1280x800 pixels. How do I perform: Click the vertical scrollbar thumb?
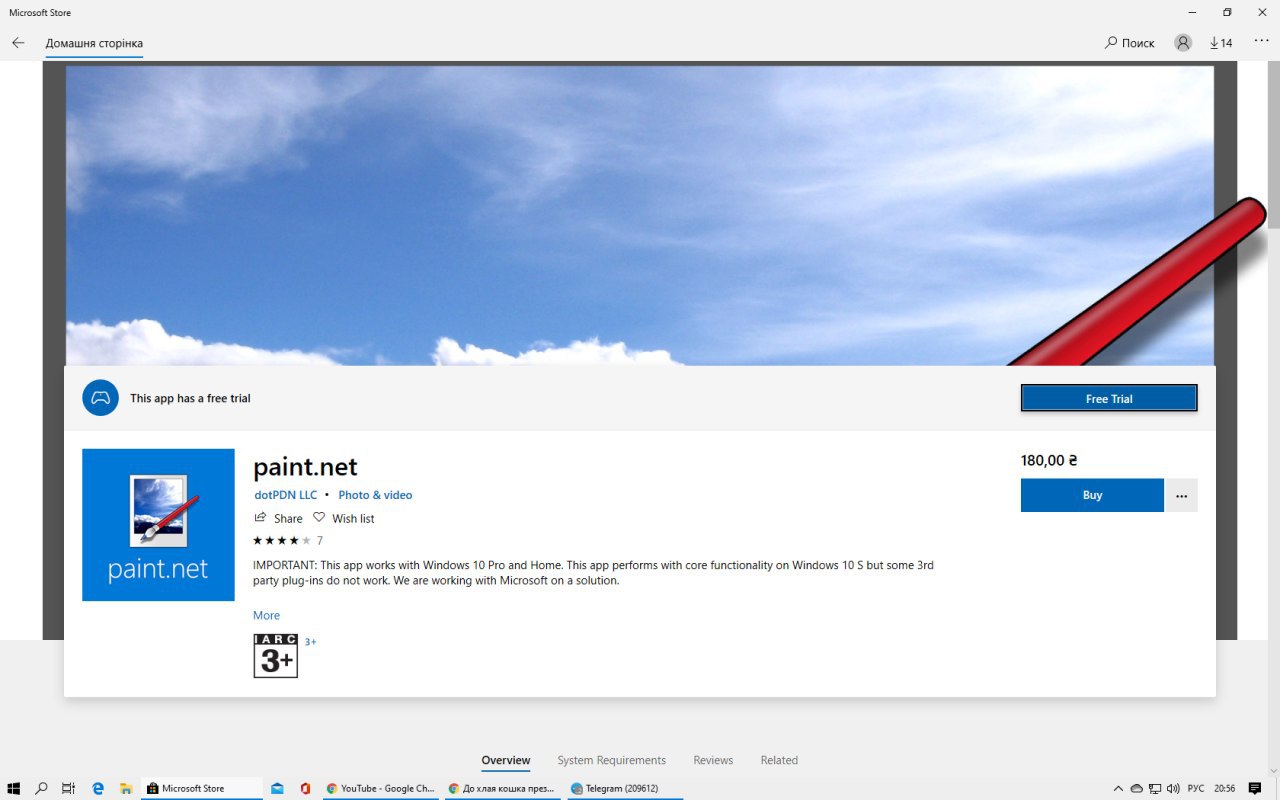pos(1274,144)
